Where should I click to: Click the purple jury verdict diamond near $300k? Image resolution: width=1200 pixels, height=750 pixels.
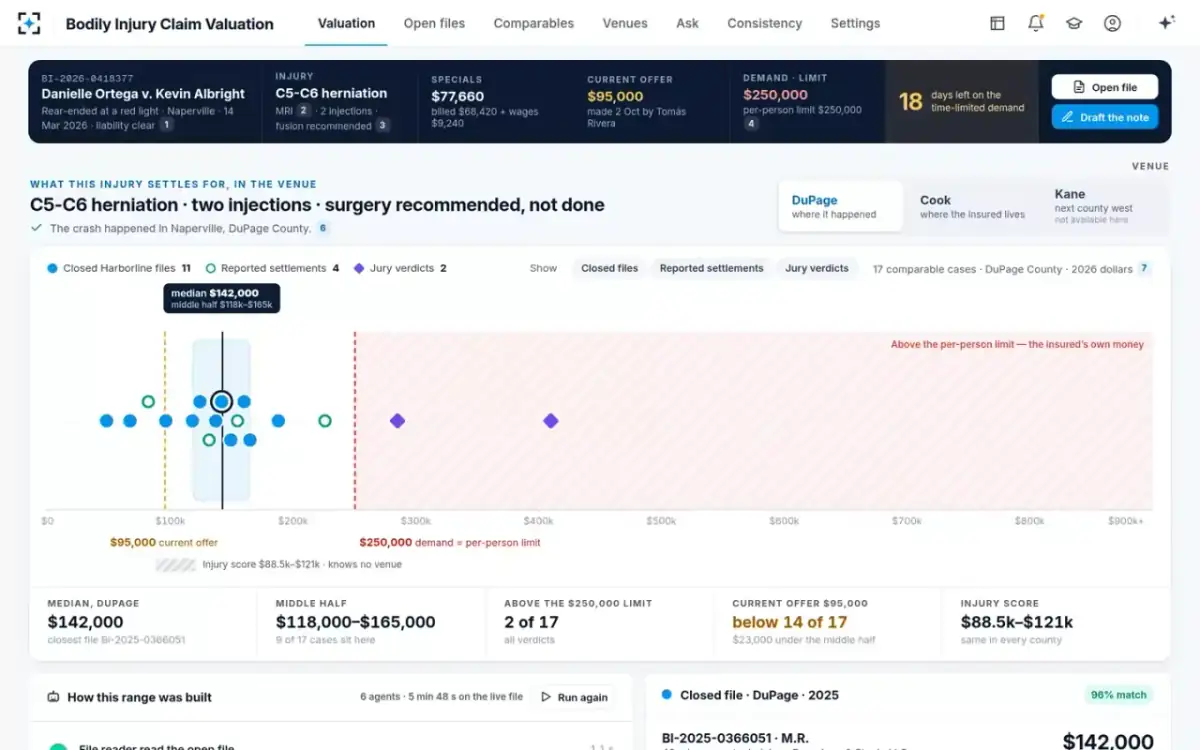(397, 421)
